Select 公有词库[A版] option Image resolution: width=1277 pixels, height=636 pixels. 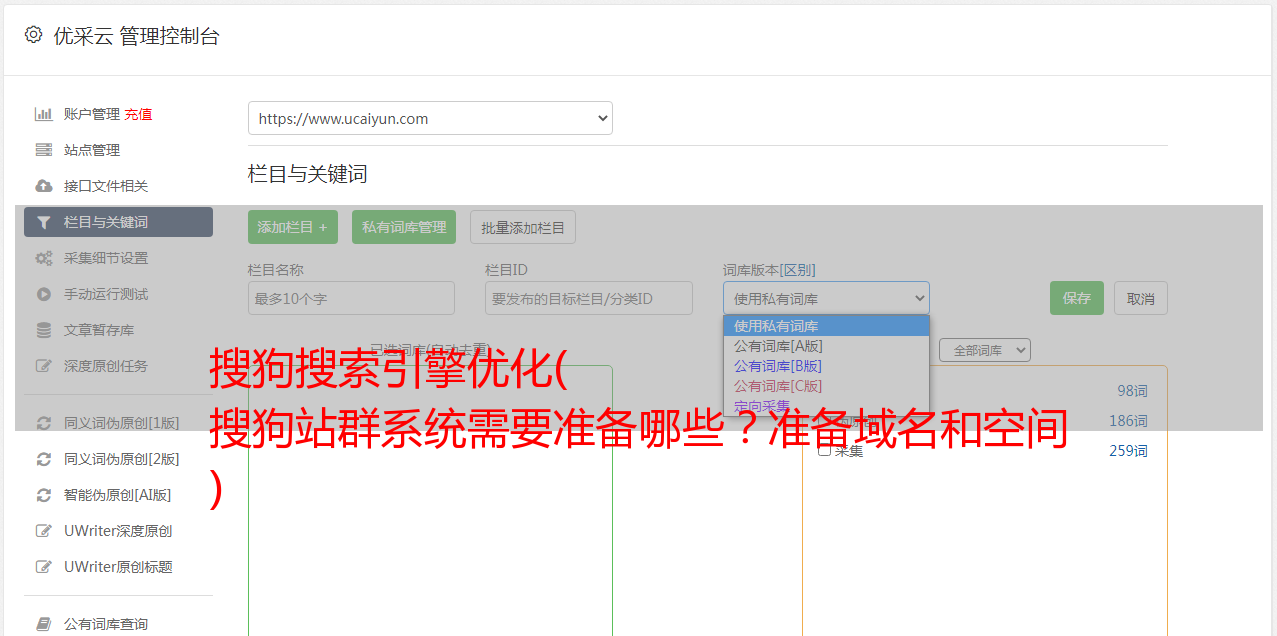pyautogui.click(x=826, y=346)
